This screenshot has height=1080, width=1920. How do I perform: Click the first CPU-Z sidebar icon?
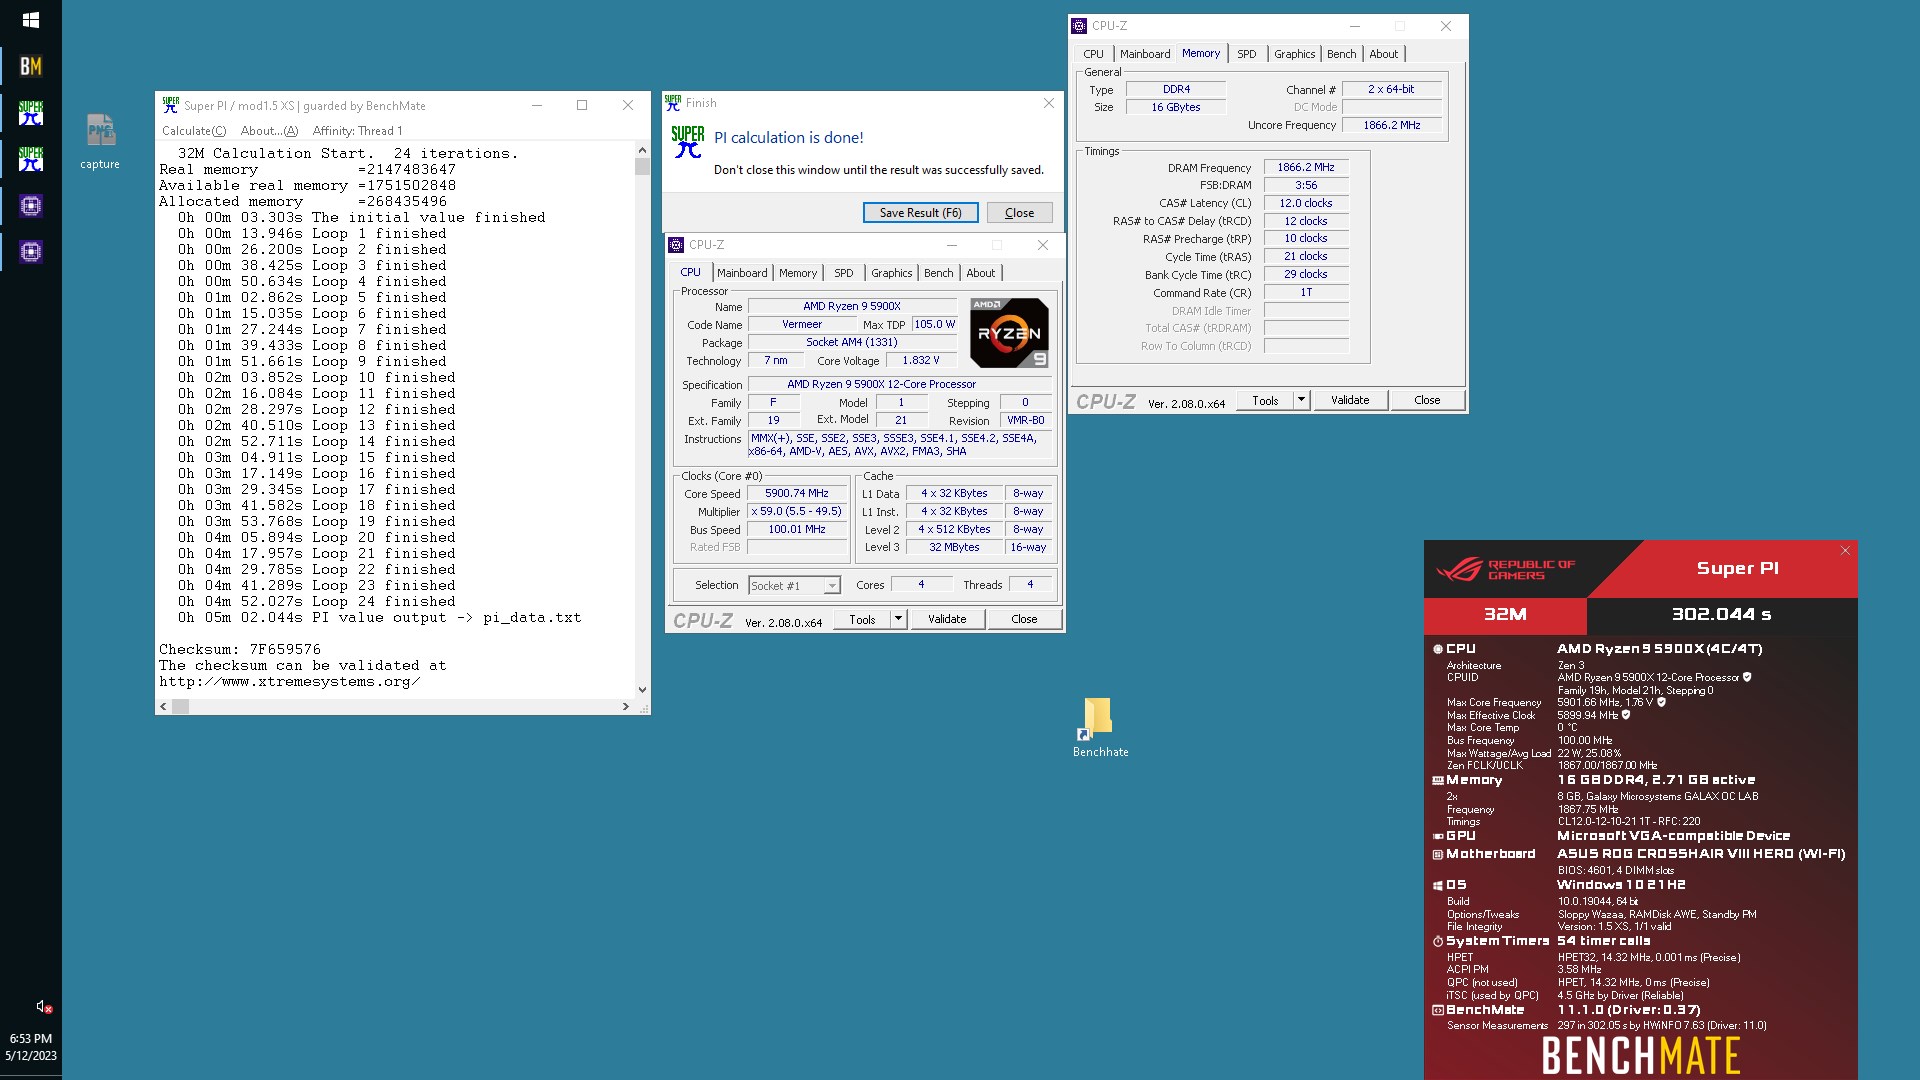tap(31, 206)
